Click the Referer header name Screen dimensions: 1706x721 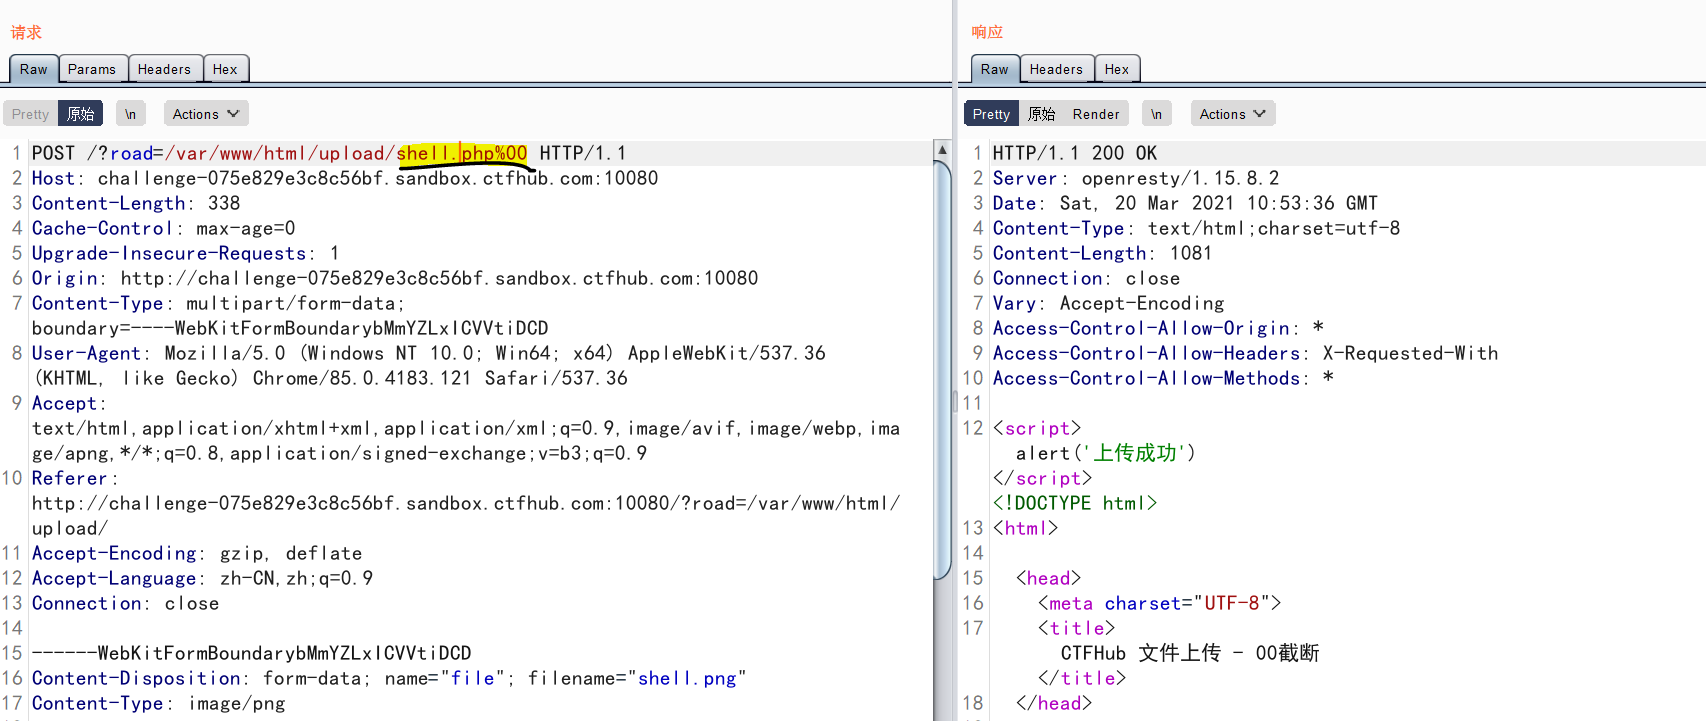(x=69, y=478)
